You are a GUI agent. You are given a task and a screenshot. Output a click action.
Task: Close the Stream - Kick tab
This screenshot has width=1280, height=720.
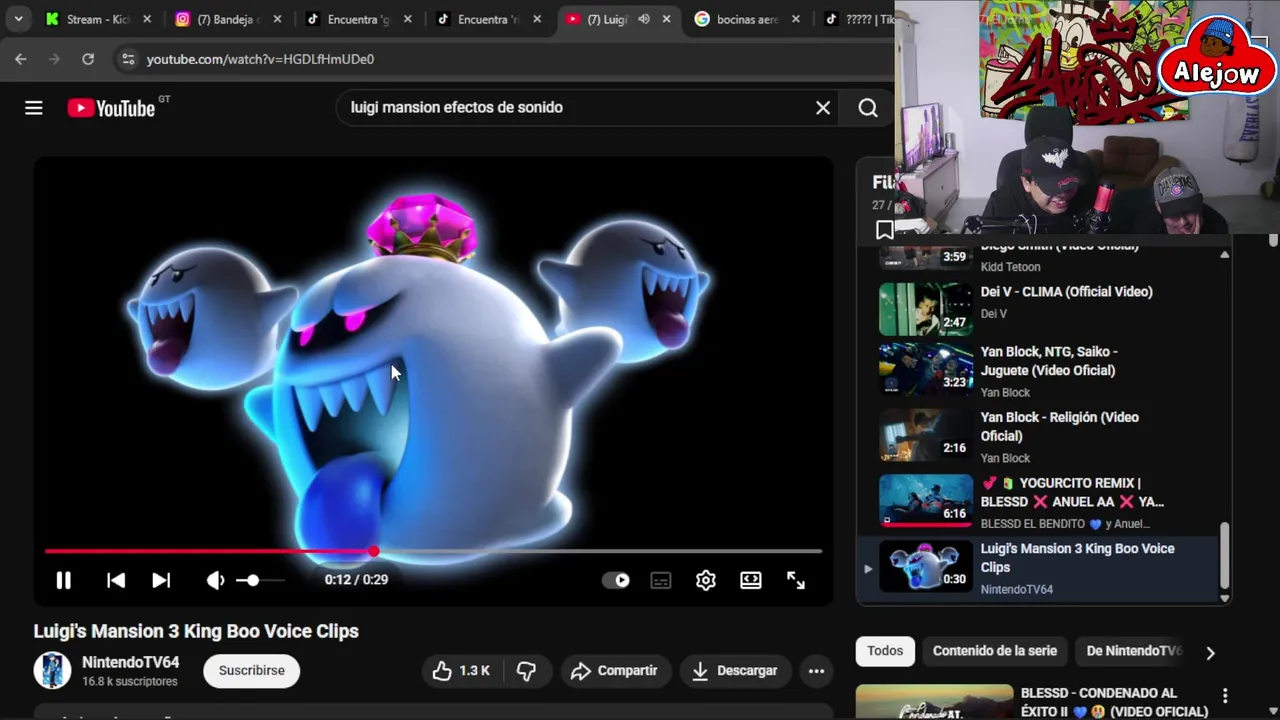pos(147,19)
